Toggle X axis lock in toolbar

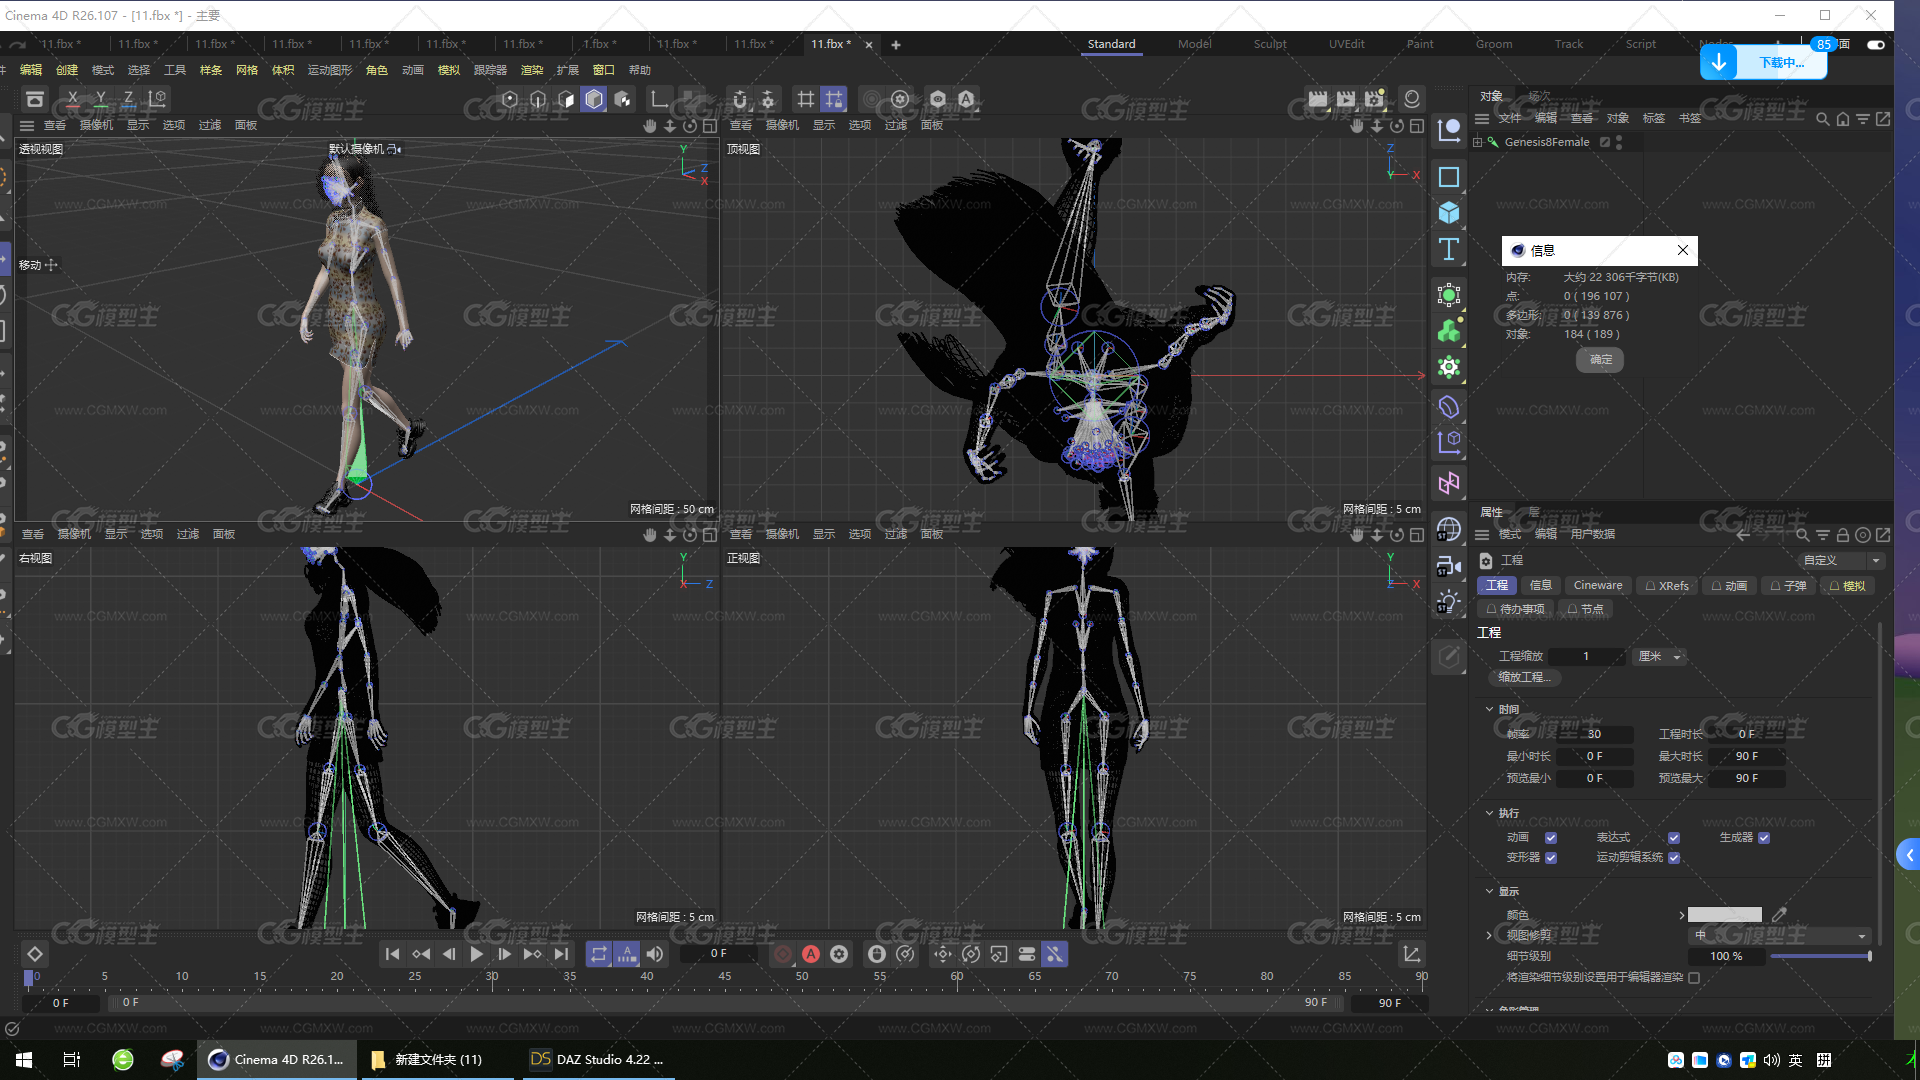click(x=72, y=99)
